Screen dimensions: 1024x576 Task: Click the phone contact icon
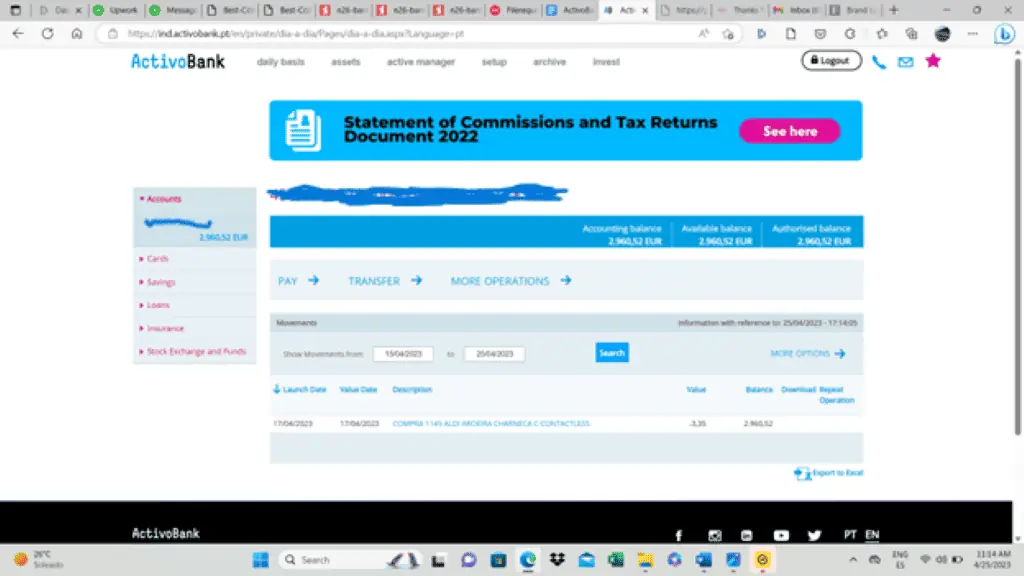tap(879, 62)
